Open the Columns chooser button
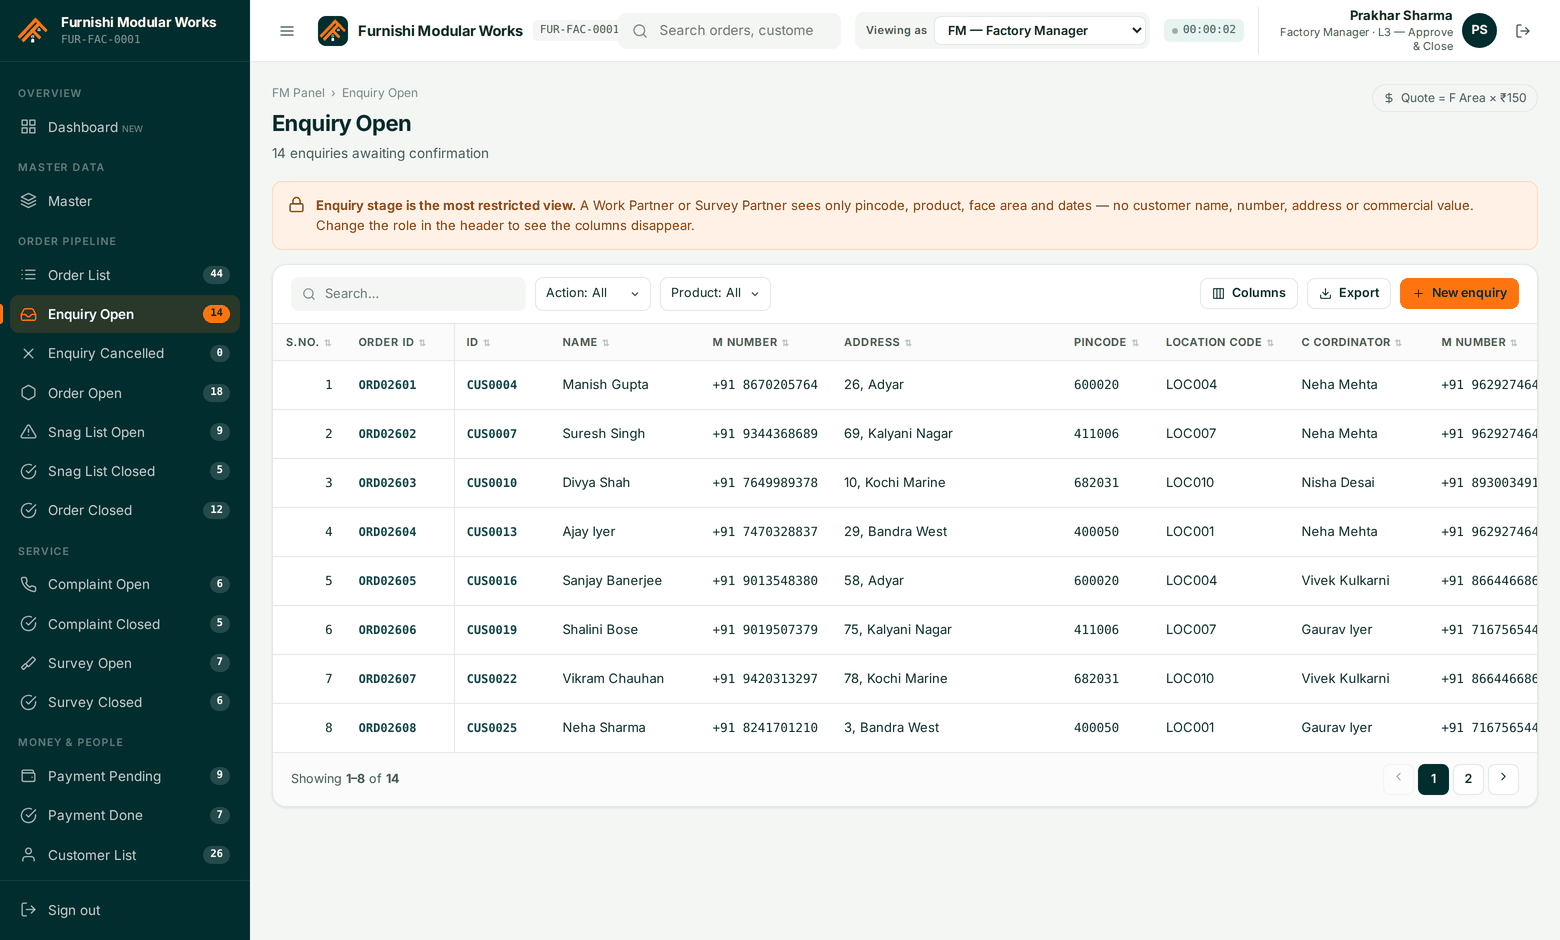This screenshot has width=1560, height=940. (1248, 293)
